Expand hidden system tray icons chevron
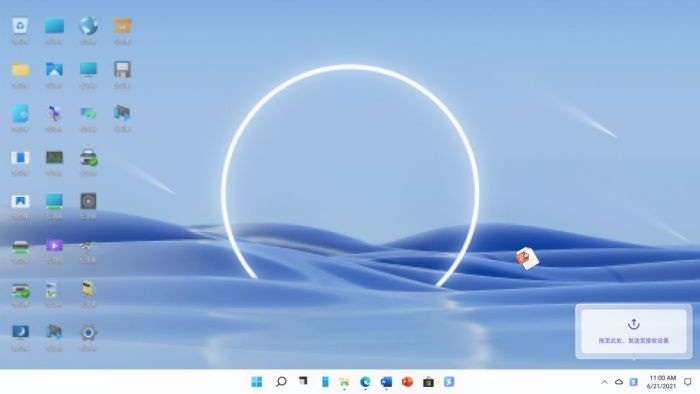The height and width of the screenshot is (394, 700). (604, 382)
